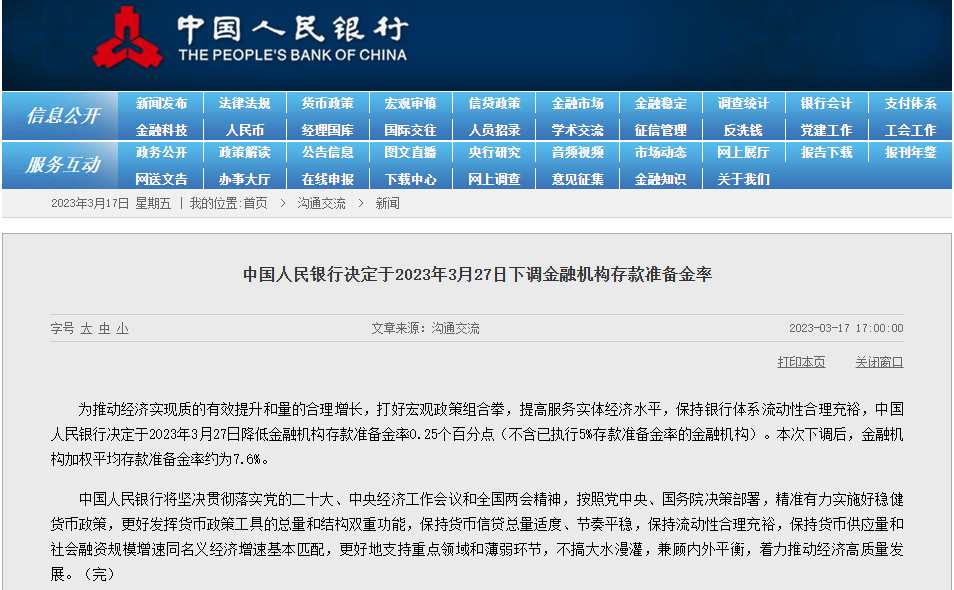Open 经理国库 menu item
This screenshot has height=590, width=954.
pyautogui.click(x=327, y=130)
